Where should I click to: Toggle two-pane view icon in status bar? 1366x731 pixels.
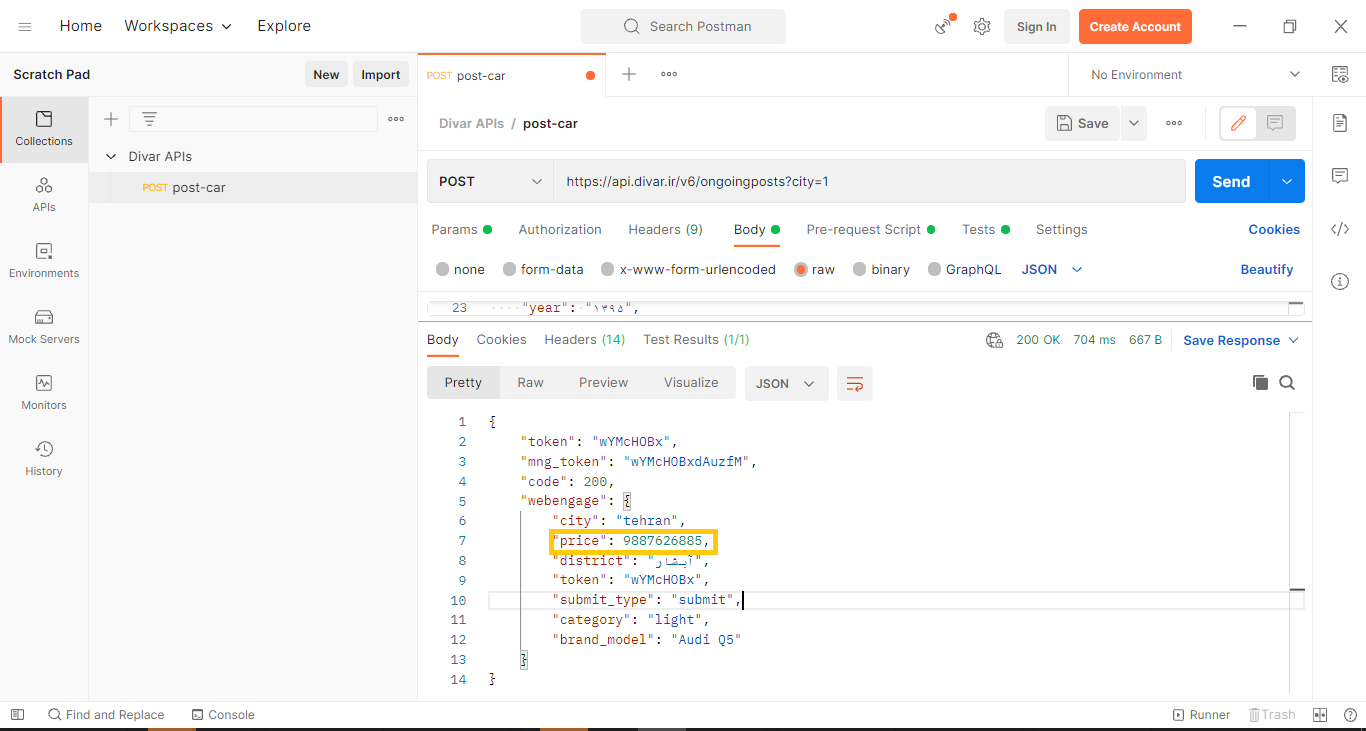1319,714
